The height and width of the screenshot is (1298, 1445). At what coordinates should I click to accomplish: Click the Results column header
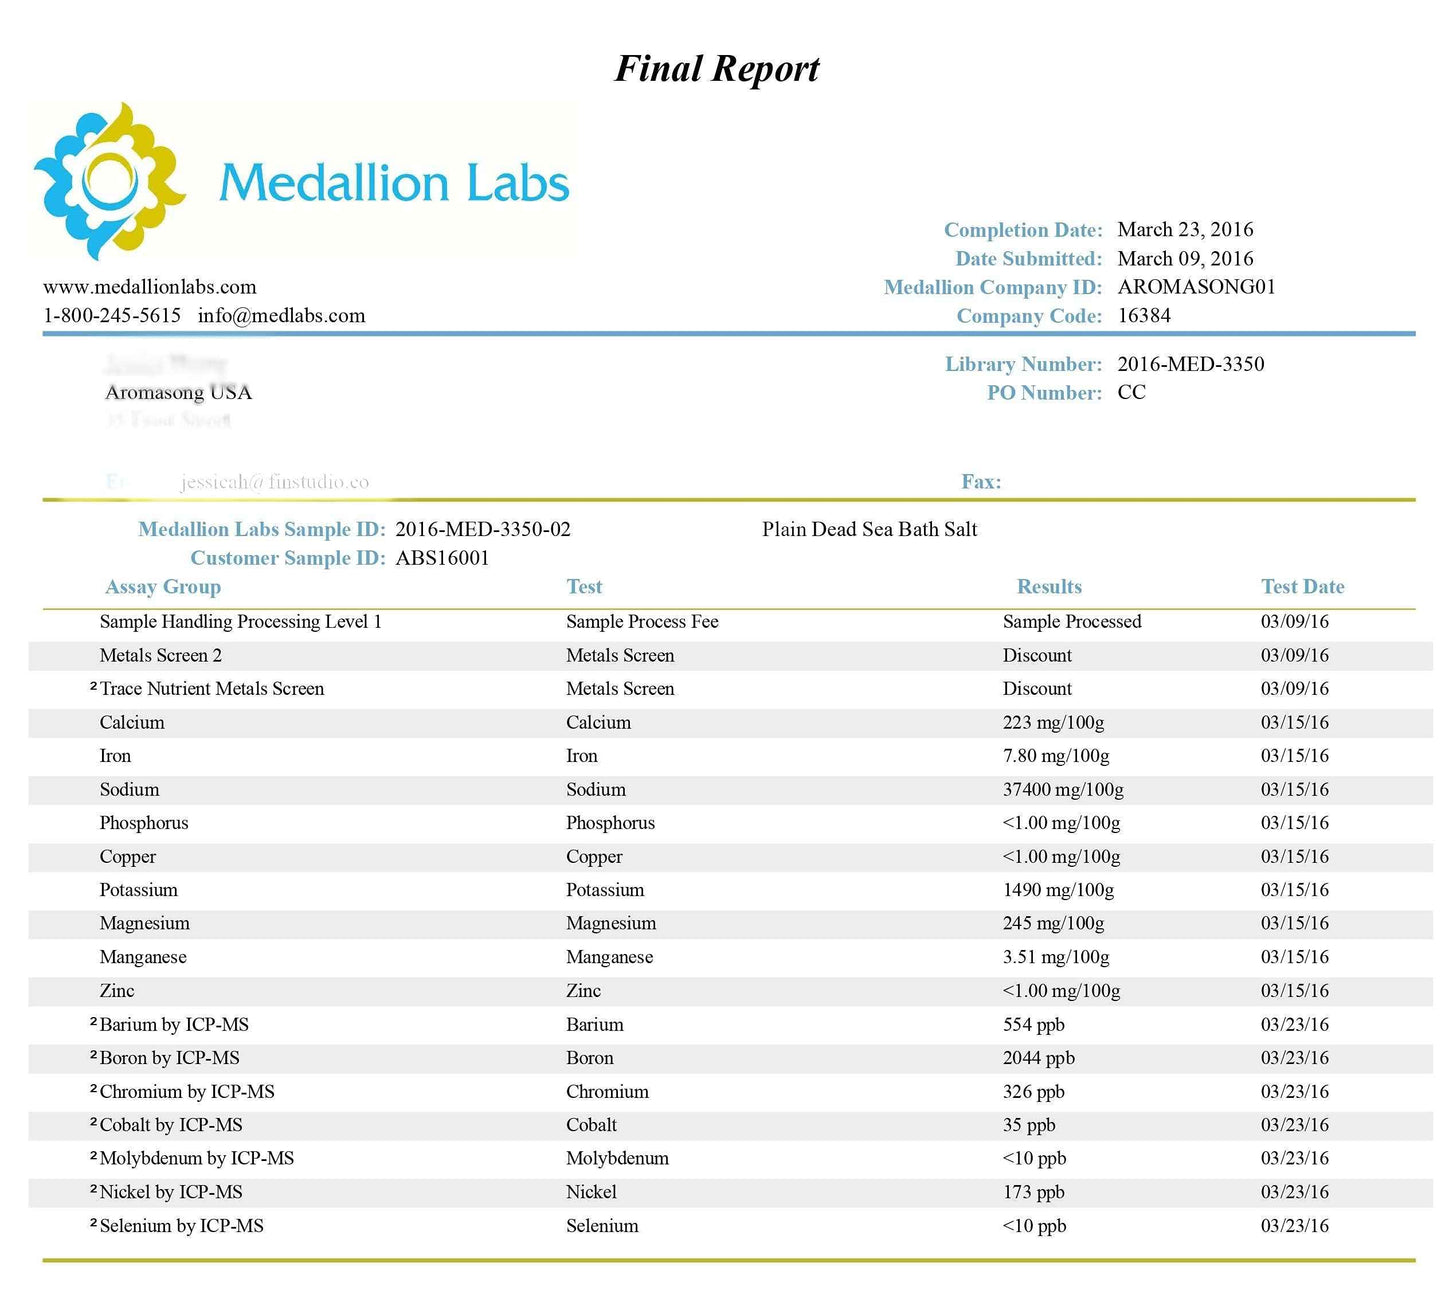1049,587
